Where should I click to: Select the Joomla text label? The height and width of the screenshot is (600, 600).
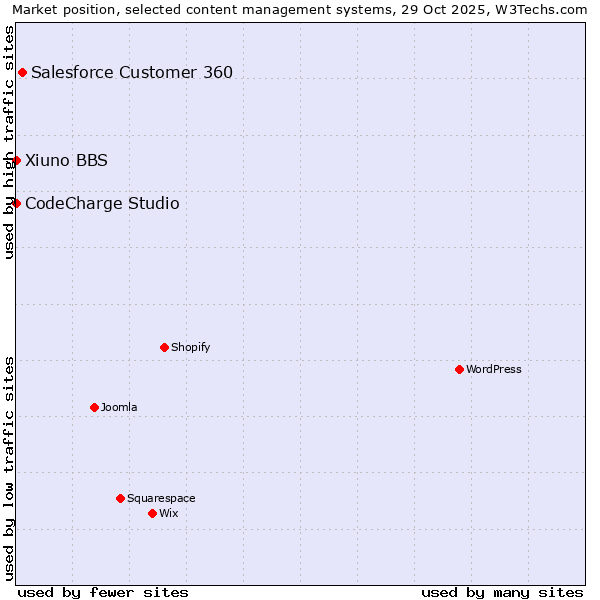(119, 407)
